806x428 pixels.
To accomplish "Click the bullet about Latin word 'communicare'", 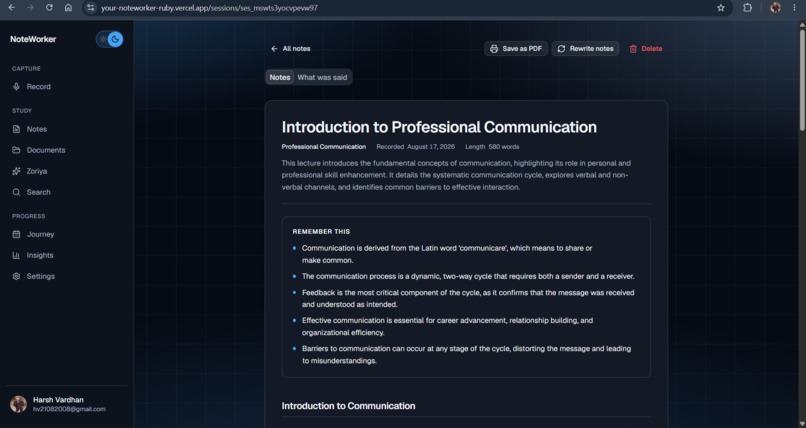I will pos(447,254).
